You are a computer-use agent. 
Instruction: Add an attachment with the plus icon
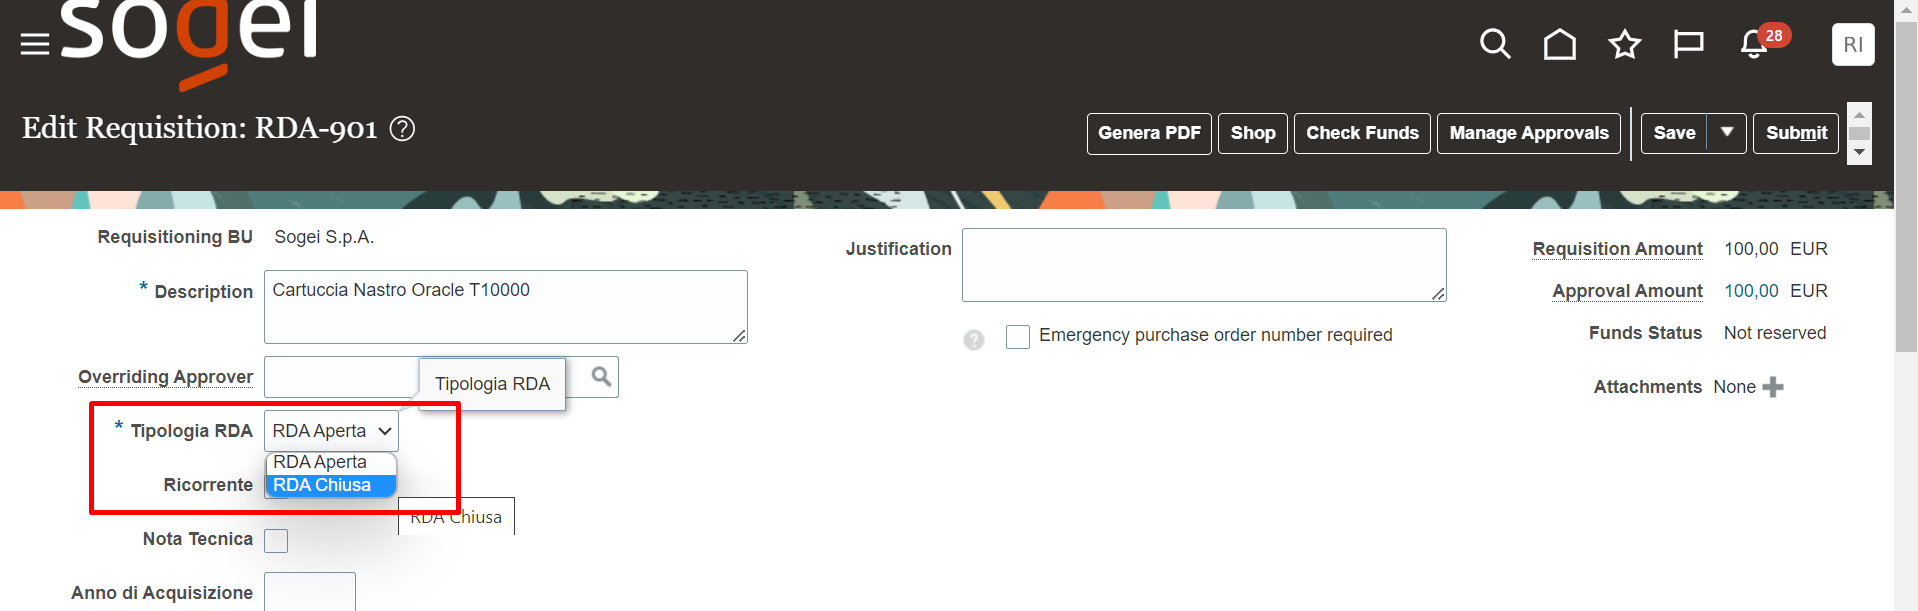[1774, 386]
